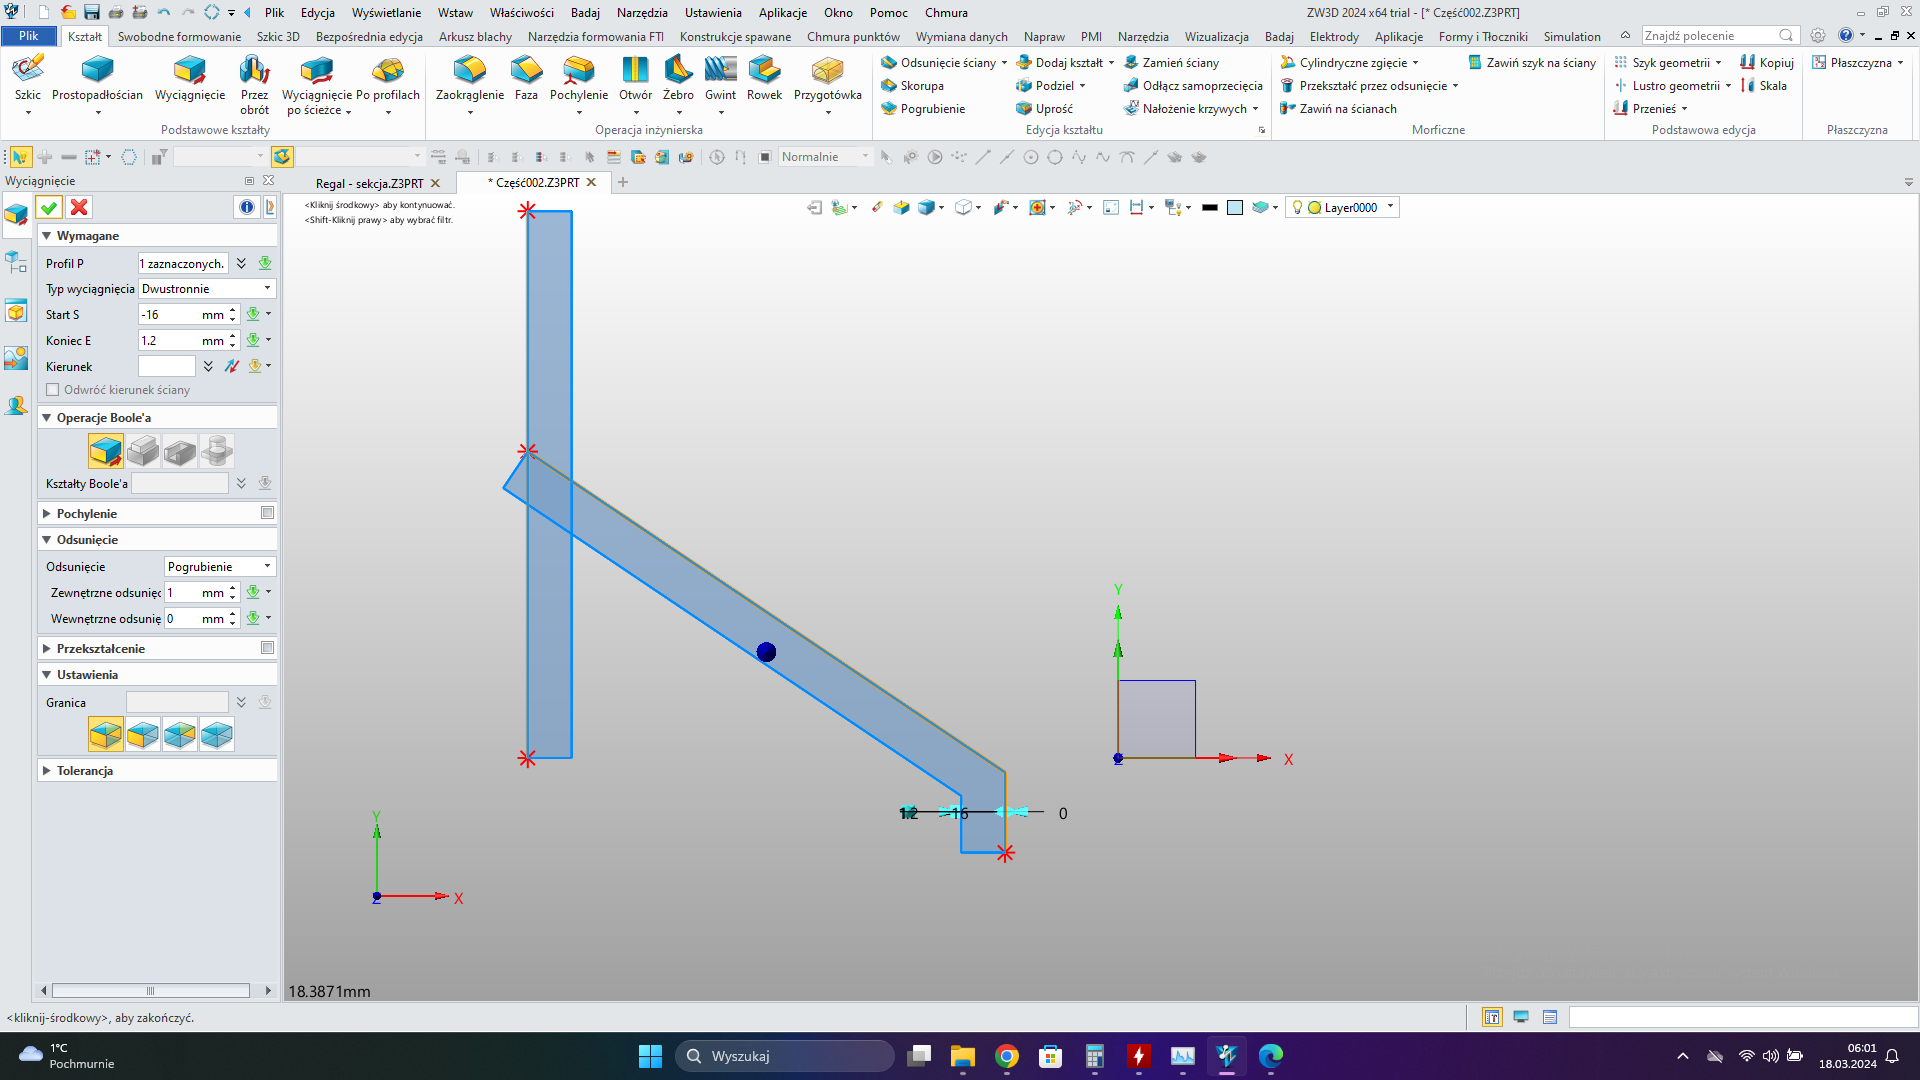Click the Otwór hole tool
This screenshot has height=1080, width=1920.
(635, 78)
